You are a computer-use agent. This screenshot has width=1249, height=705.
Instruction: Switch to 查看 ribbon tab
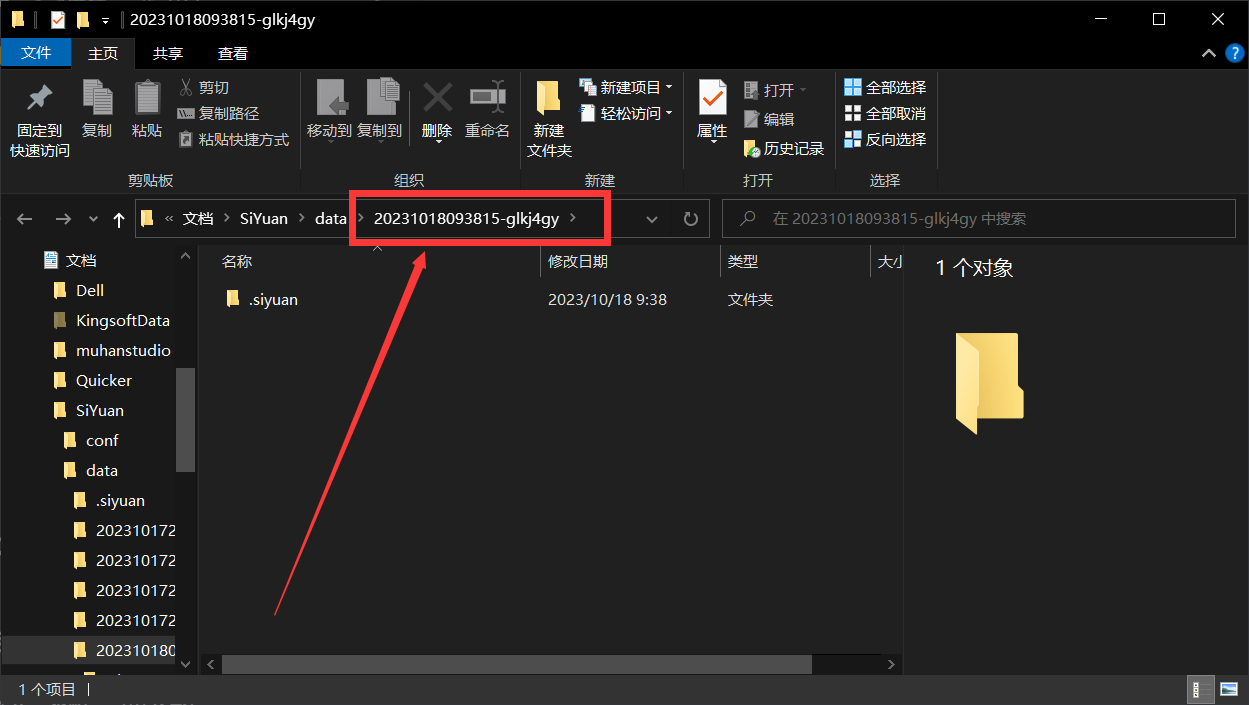pos(233,53)
